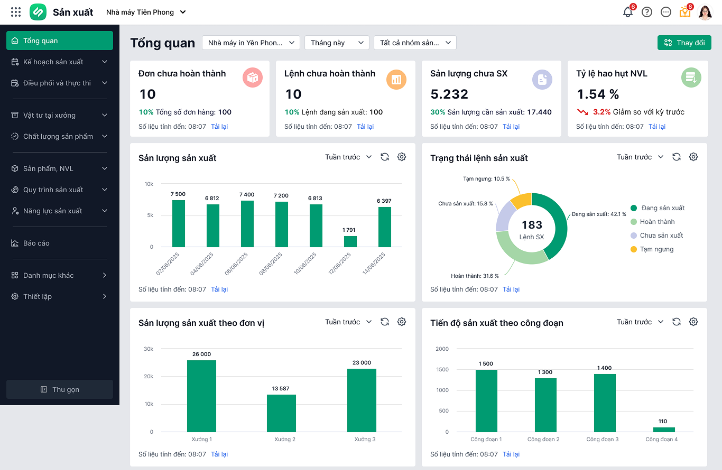The width and height of the screenshot is (722, 470).
Task: Open the gift box icon in header
Action: pyautogui.click(x=685, y=12)
